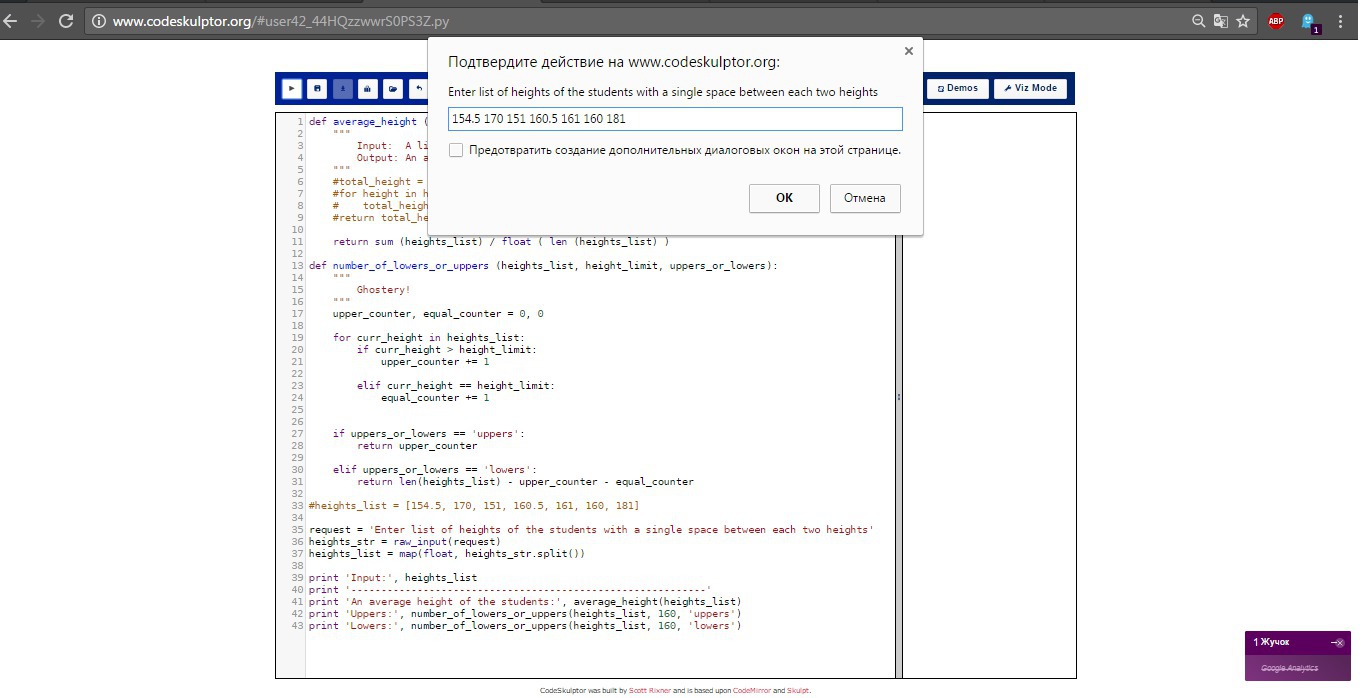
Task: Click the 'elif curr_height == height_limit:' line
Action: [x=455, y=386]
